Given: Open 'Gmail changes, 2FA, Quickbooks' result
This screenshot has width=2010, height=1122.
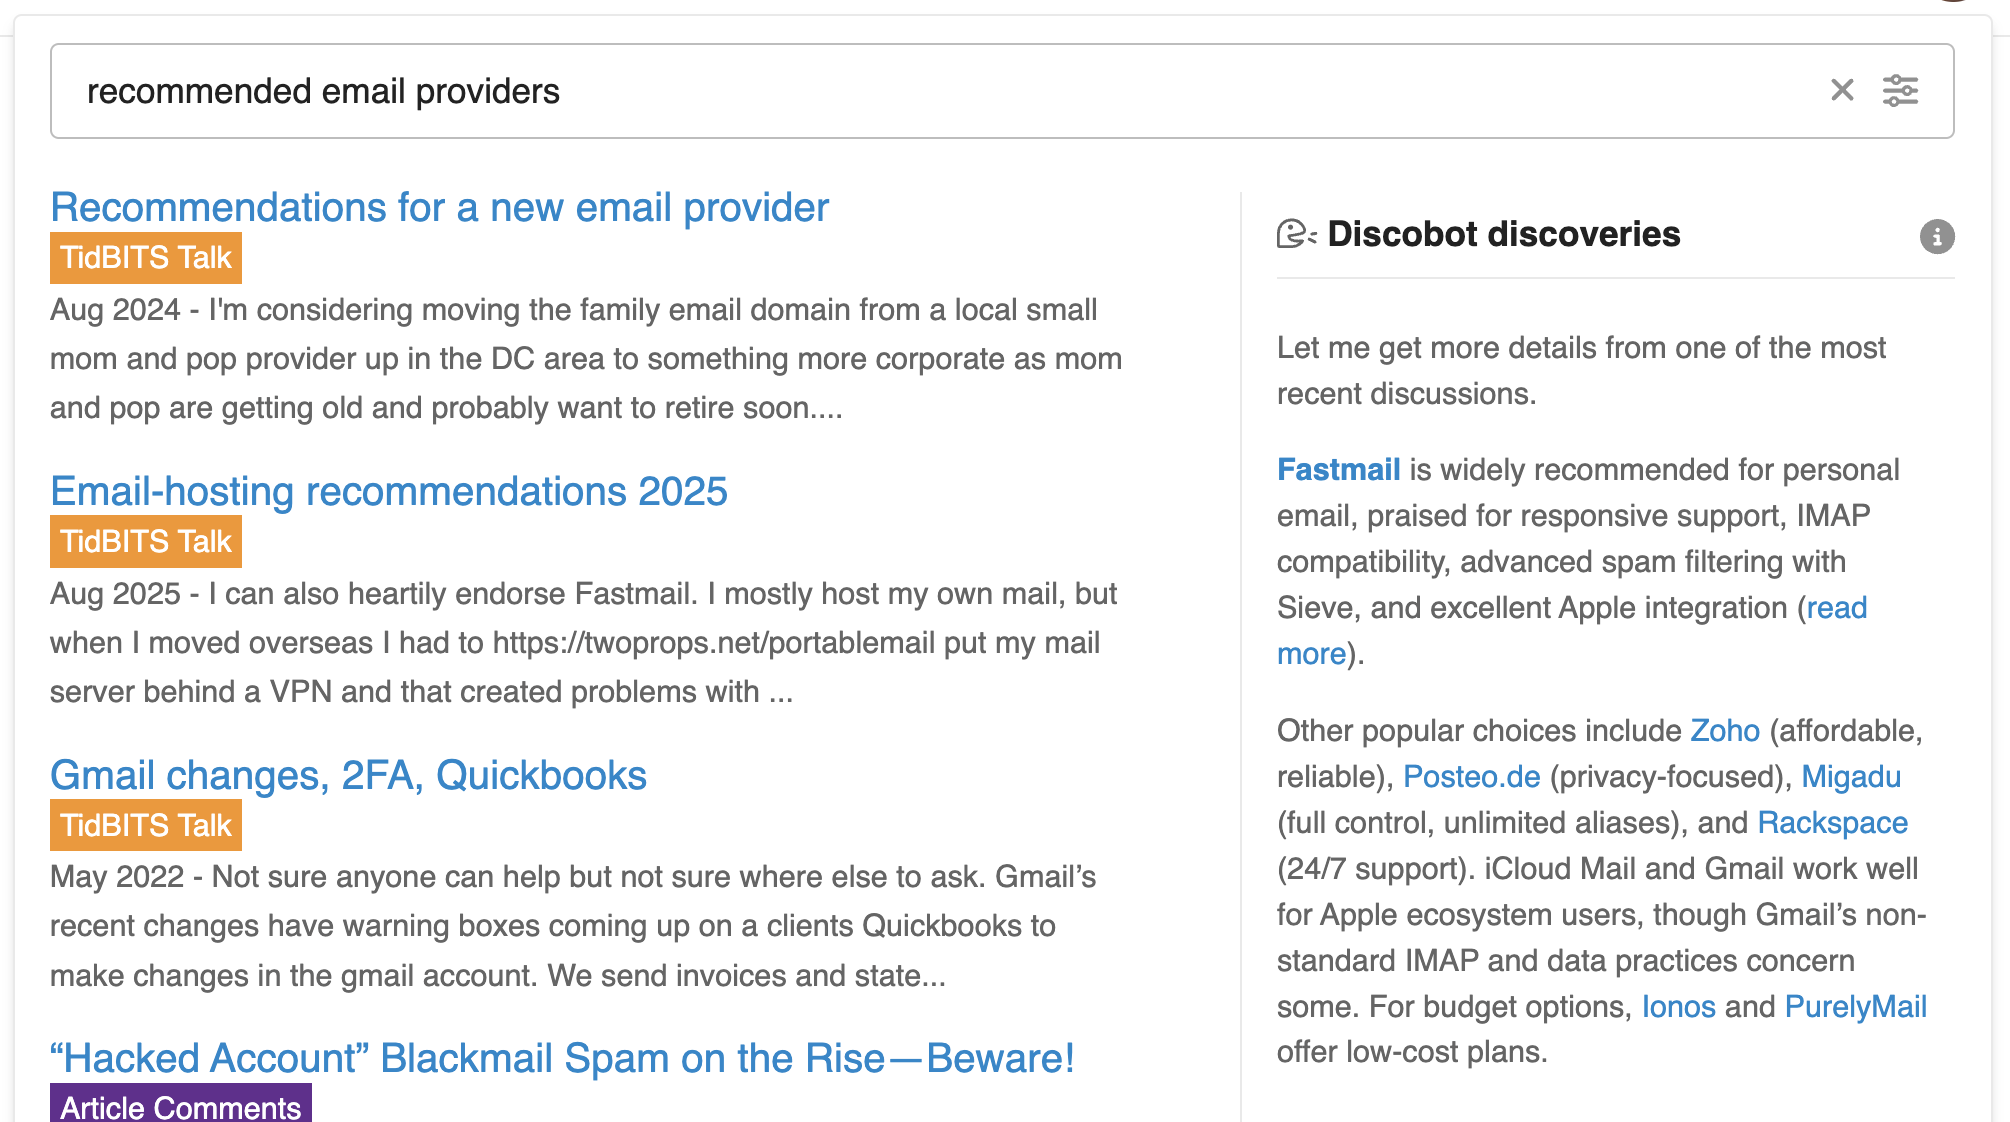Looking at the screenshot, I should (348, 775).
